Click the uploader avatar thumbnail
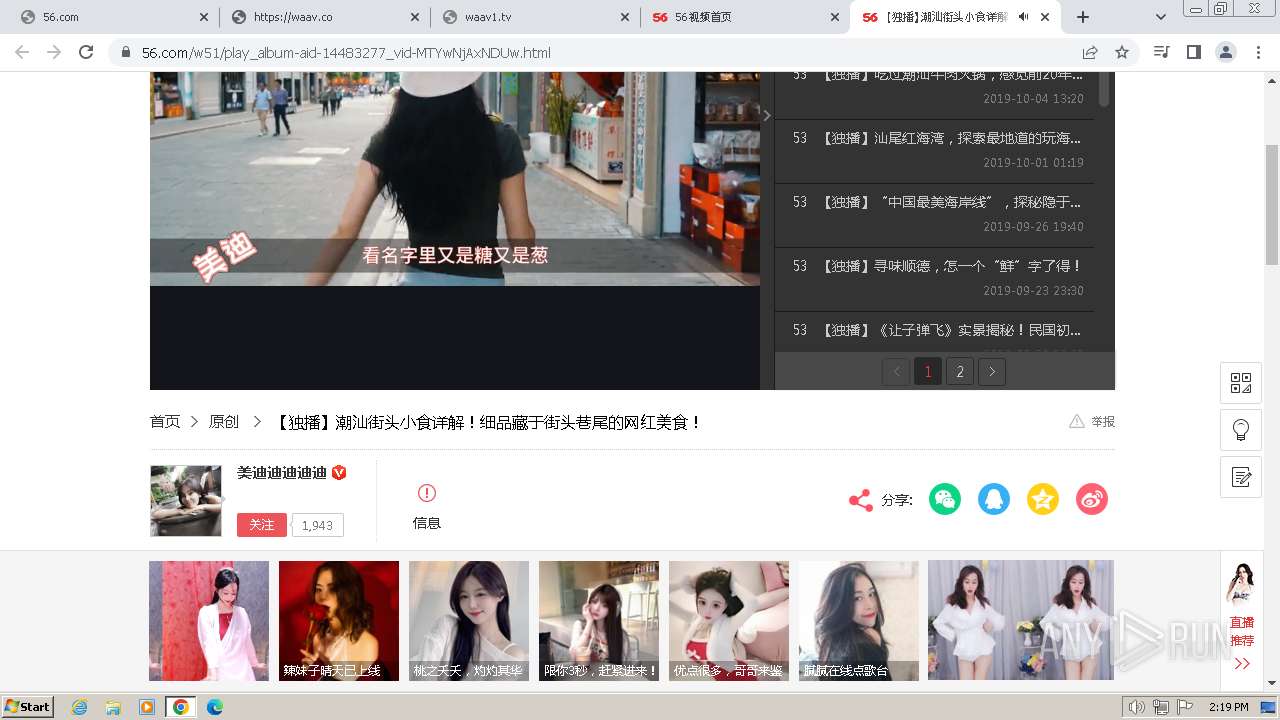The image size is (1280, 720). [186, 501]
